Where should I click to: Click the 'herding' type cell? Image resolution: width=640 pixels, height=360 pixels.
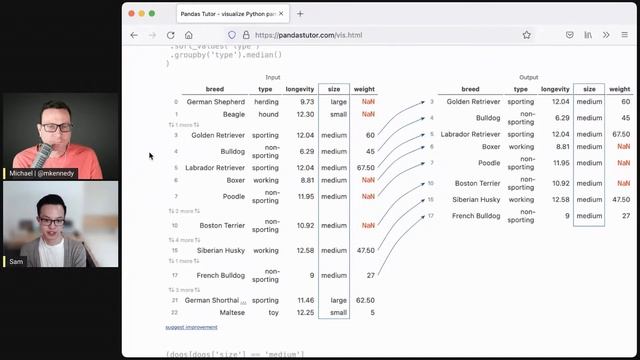[x=266, y=102]
